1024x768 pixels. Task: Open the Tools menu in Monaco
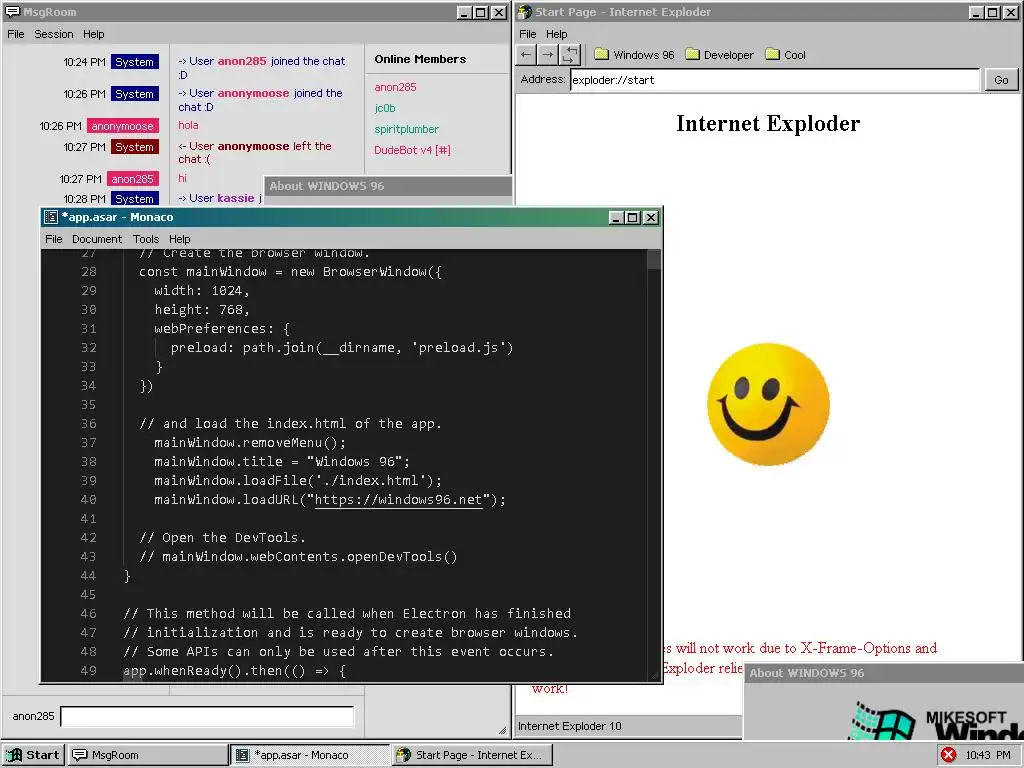pos(146,239)
